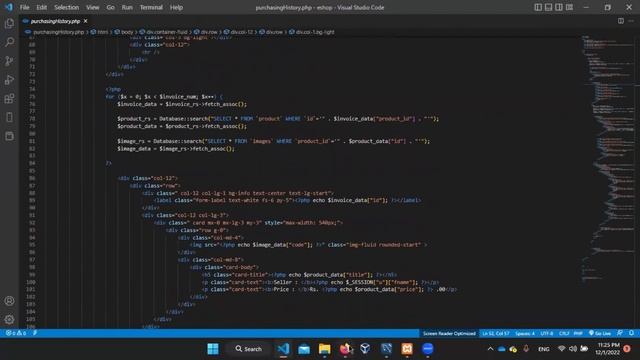Open the Run and Debug view
Viewport: 640px width, 360px height.
[x=9, y=80]
